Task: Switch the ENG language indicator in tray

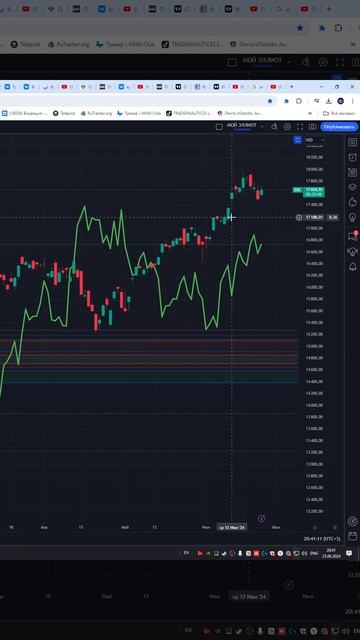Action: tap(314, 553)
